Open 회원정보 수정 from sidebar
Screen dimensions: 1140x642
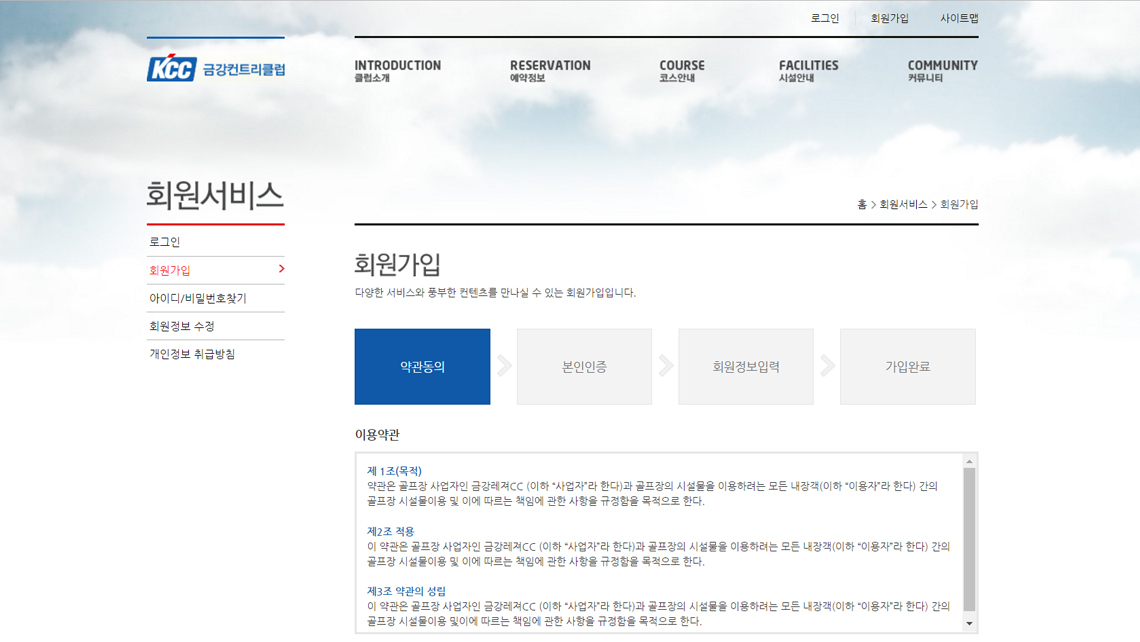pyautogui.click(x=182, y=326)
